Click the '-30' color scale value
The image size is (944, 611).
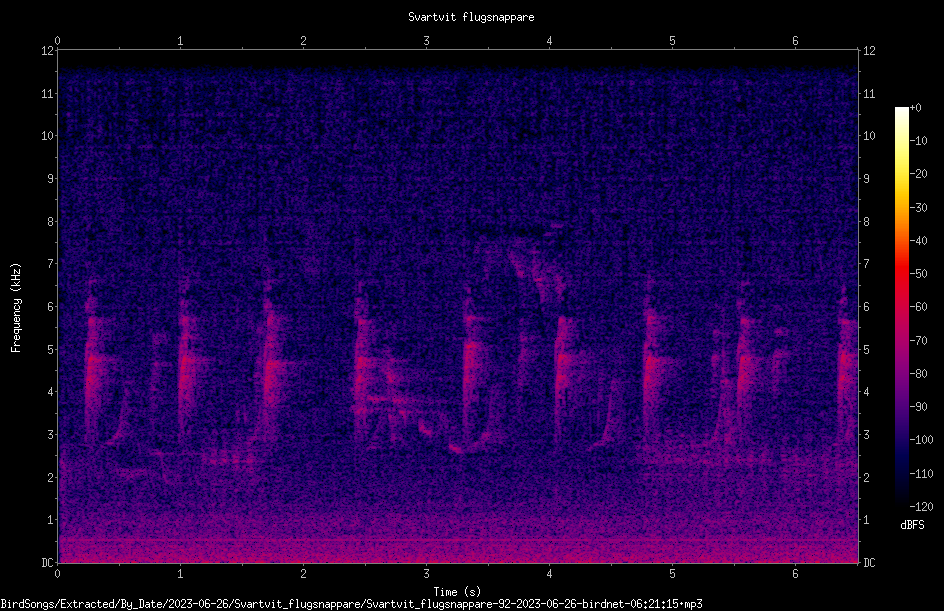(x=919, y=208)
